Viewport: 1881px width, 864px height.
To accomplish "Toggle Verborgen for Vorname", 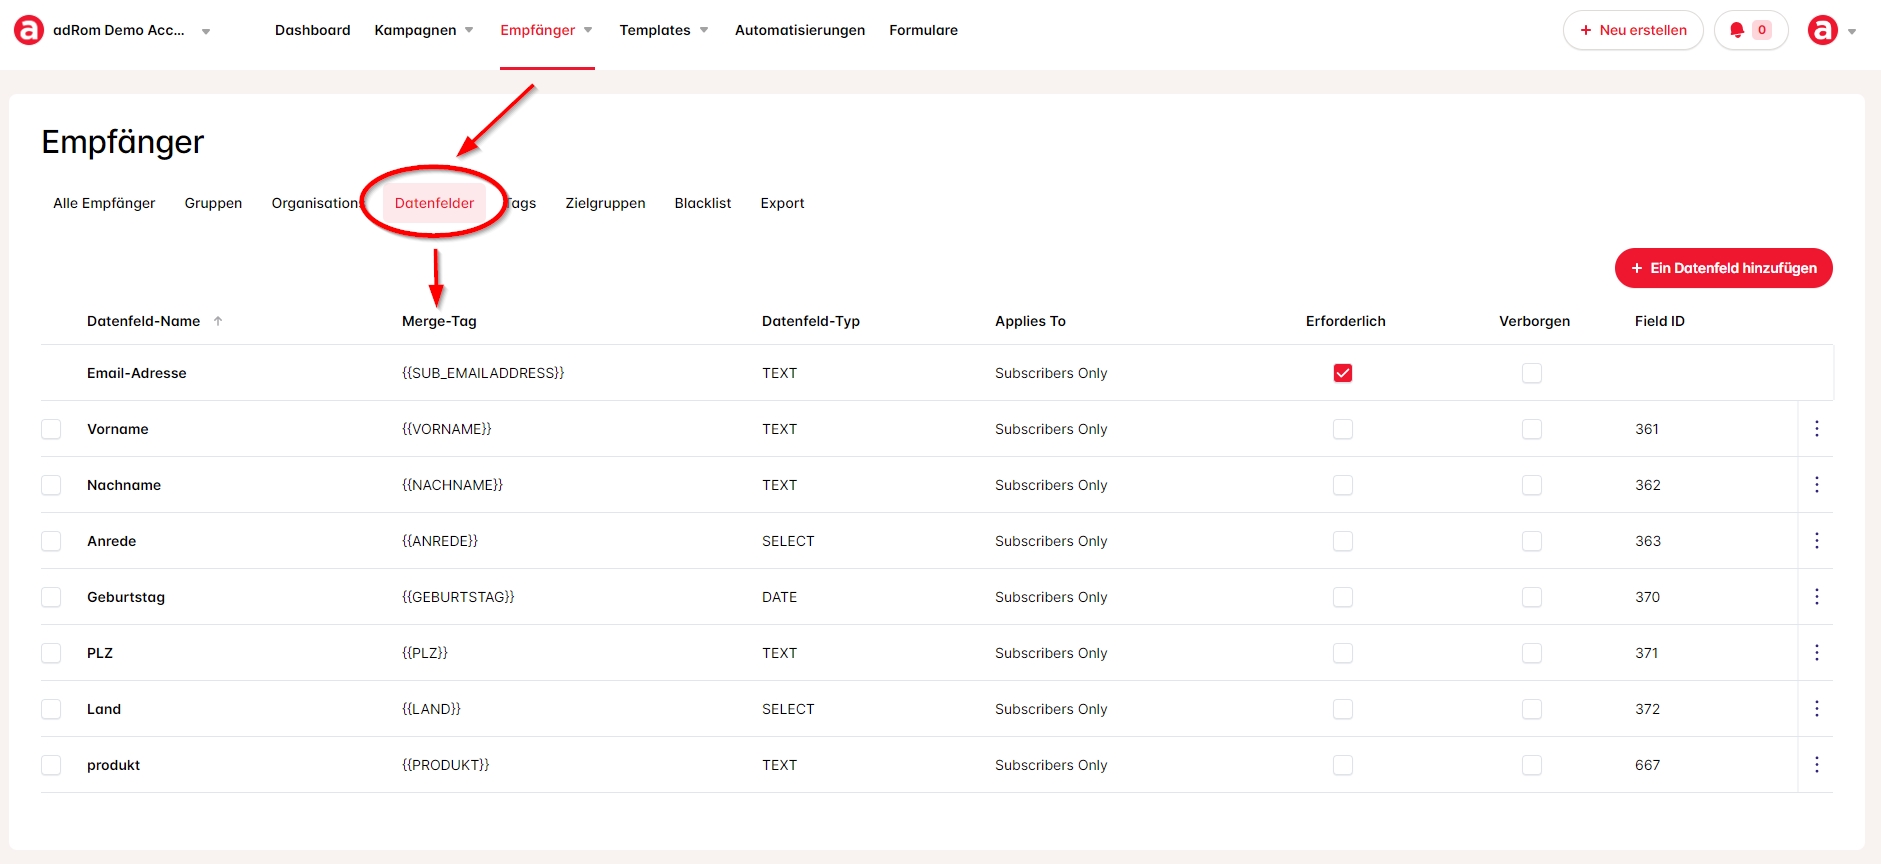I will [x=1532, y=429].
